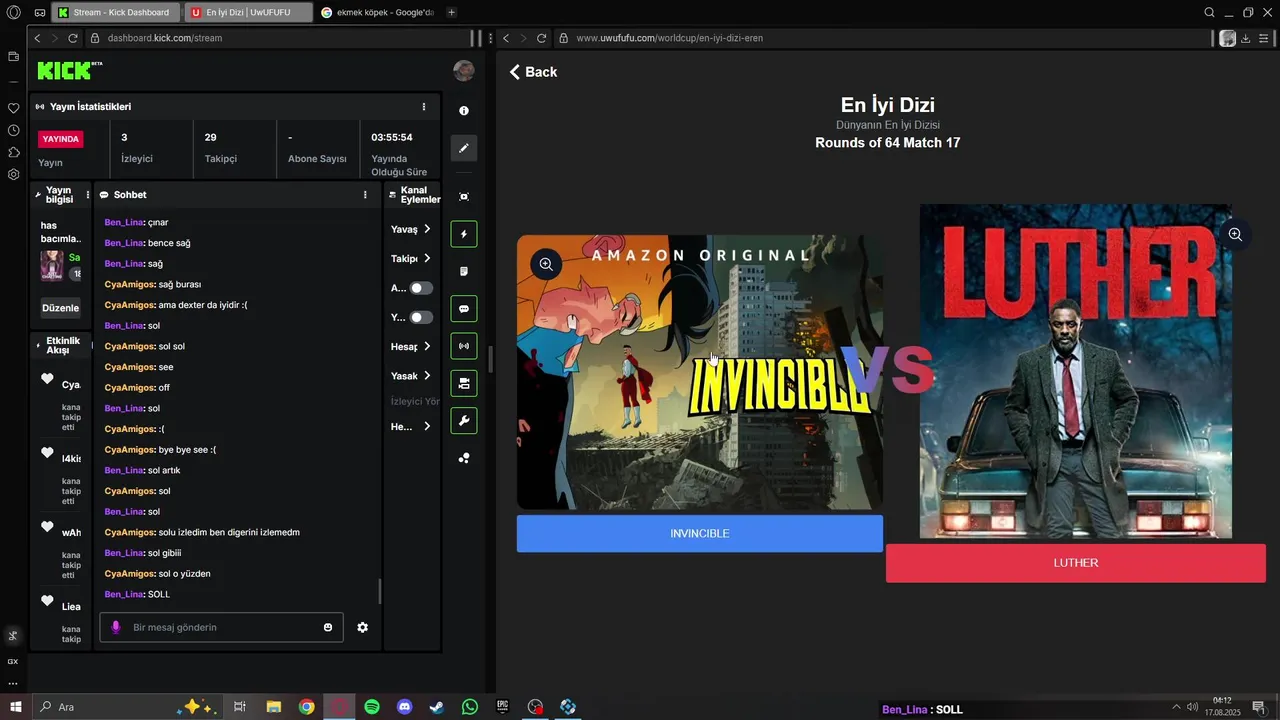Open chat settings gear icon
The height and width of the screenshot is (720, 1280).
(x=362, y=627)
